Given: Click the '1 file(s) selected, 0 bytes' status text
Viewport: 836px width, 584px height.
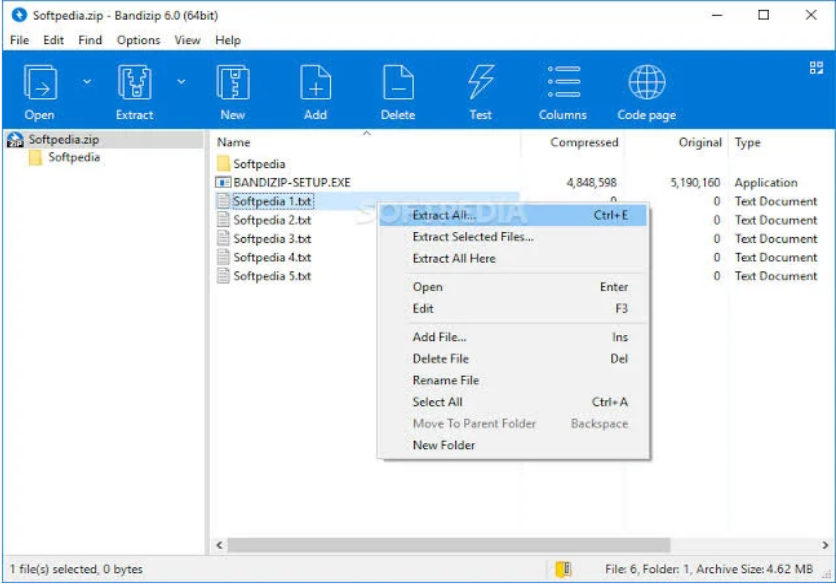Looking at the screenshot, I should [x=76, y=569].
